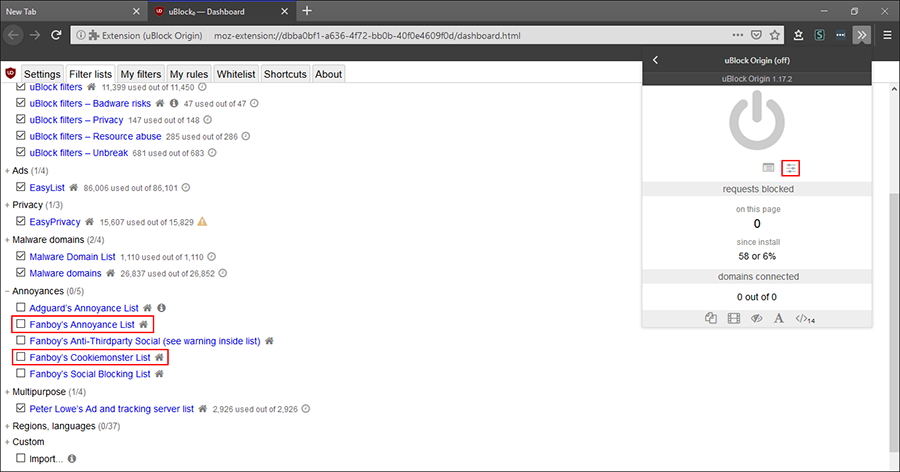900x472 pixels.
Task: Reload the current page
Action: coord(56,35)
